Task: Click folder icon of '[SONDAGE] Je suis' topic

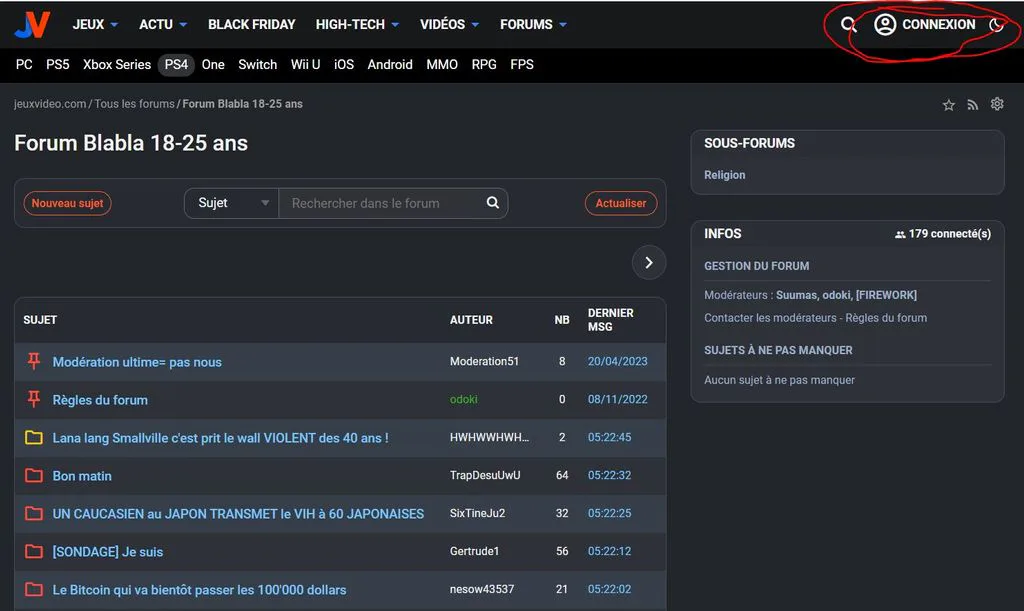Action: click(34, 552)
